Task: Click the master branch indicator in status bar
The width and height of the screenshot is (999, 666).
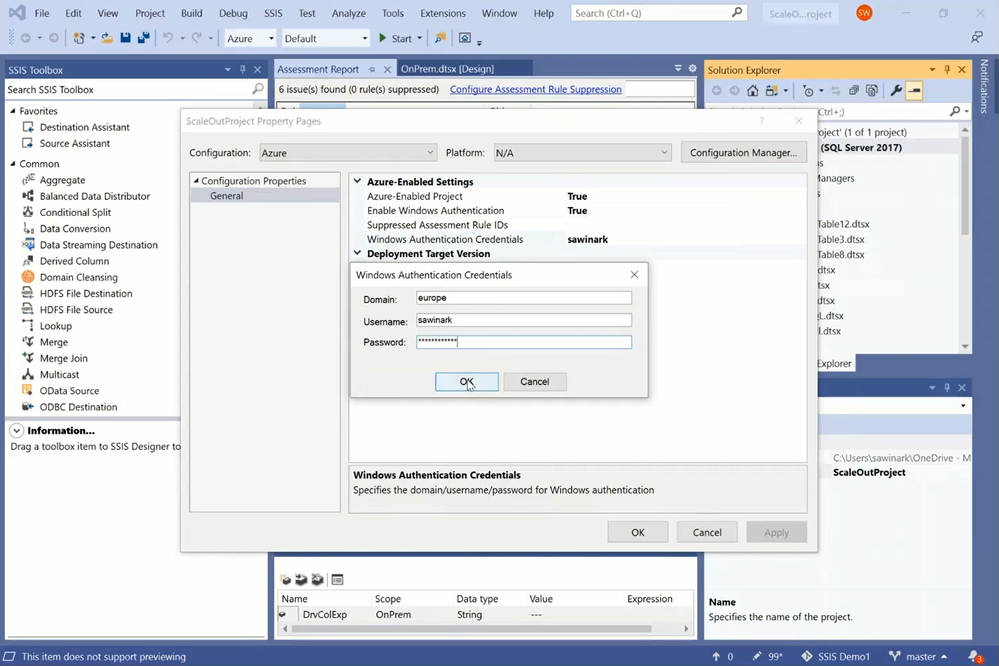Action: pos(917,656)
